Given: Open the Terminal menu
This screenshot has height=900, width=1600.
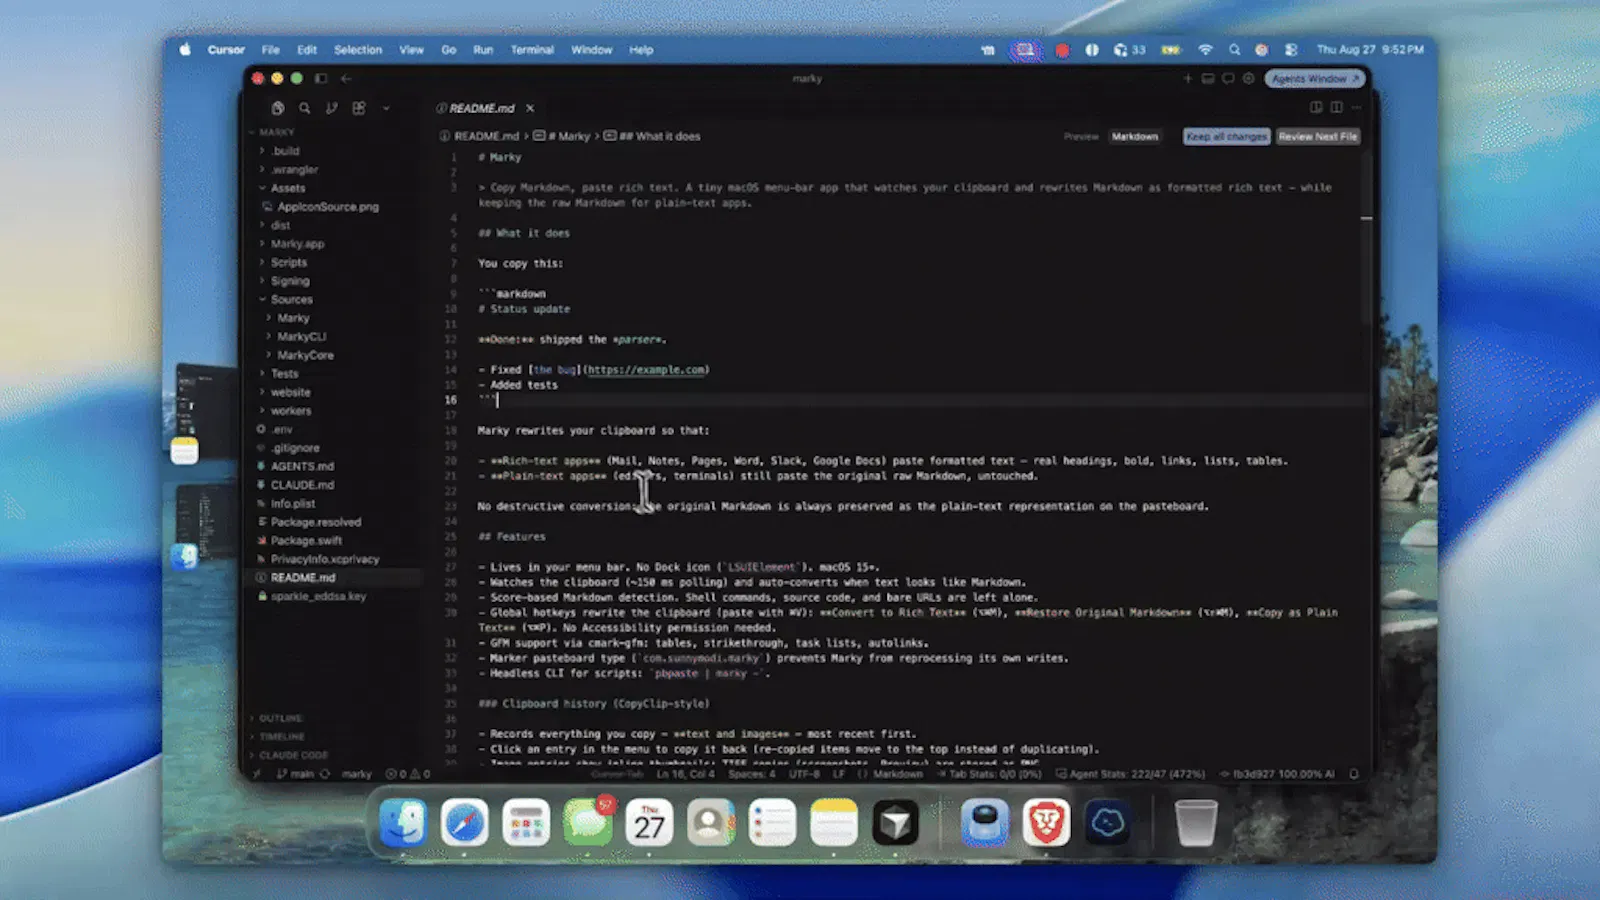Looking at the screenshot, I should click(532, 49).
